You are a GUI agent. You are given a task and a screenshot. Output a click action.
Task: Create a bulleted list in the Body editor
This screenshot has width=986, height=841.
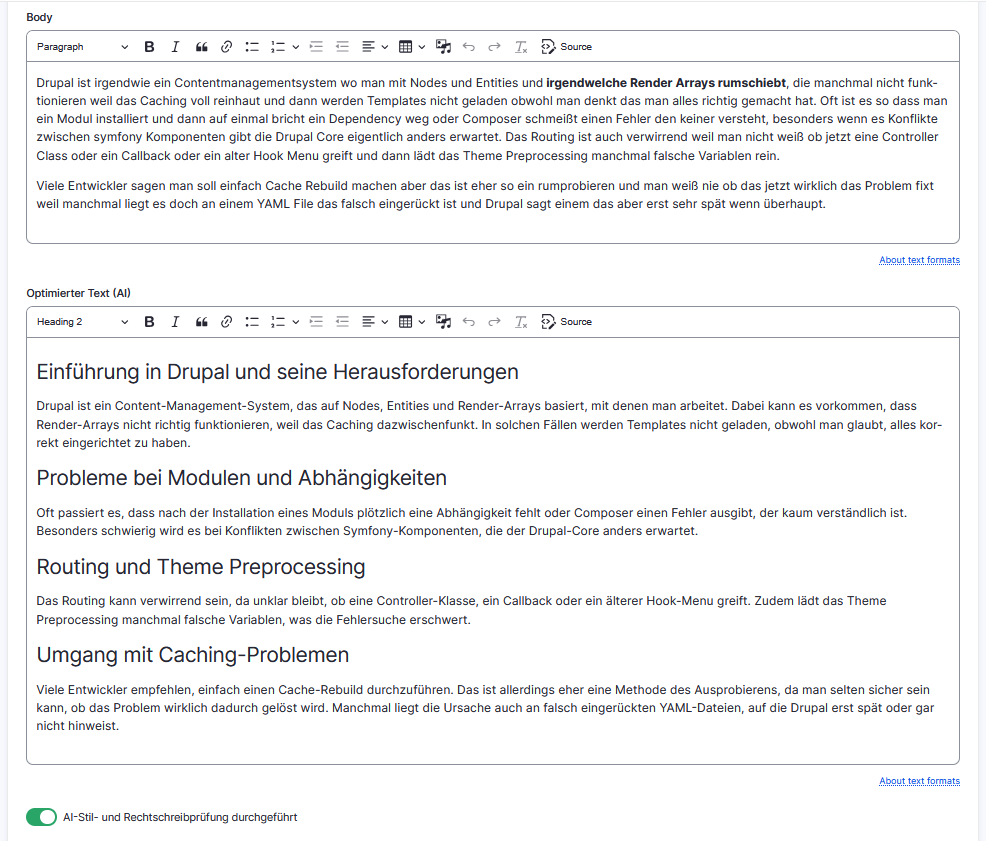[x=252, y=46]
